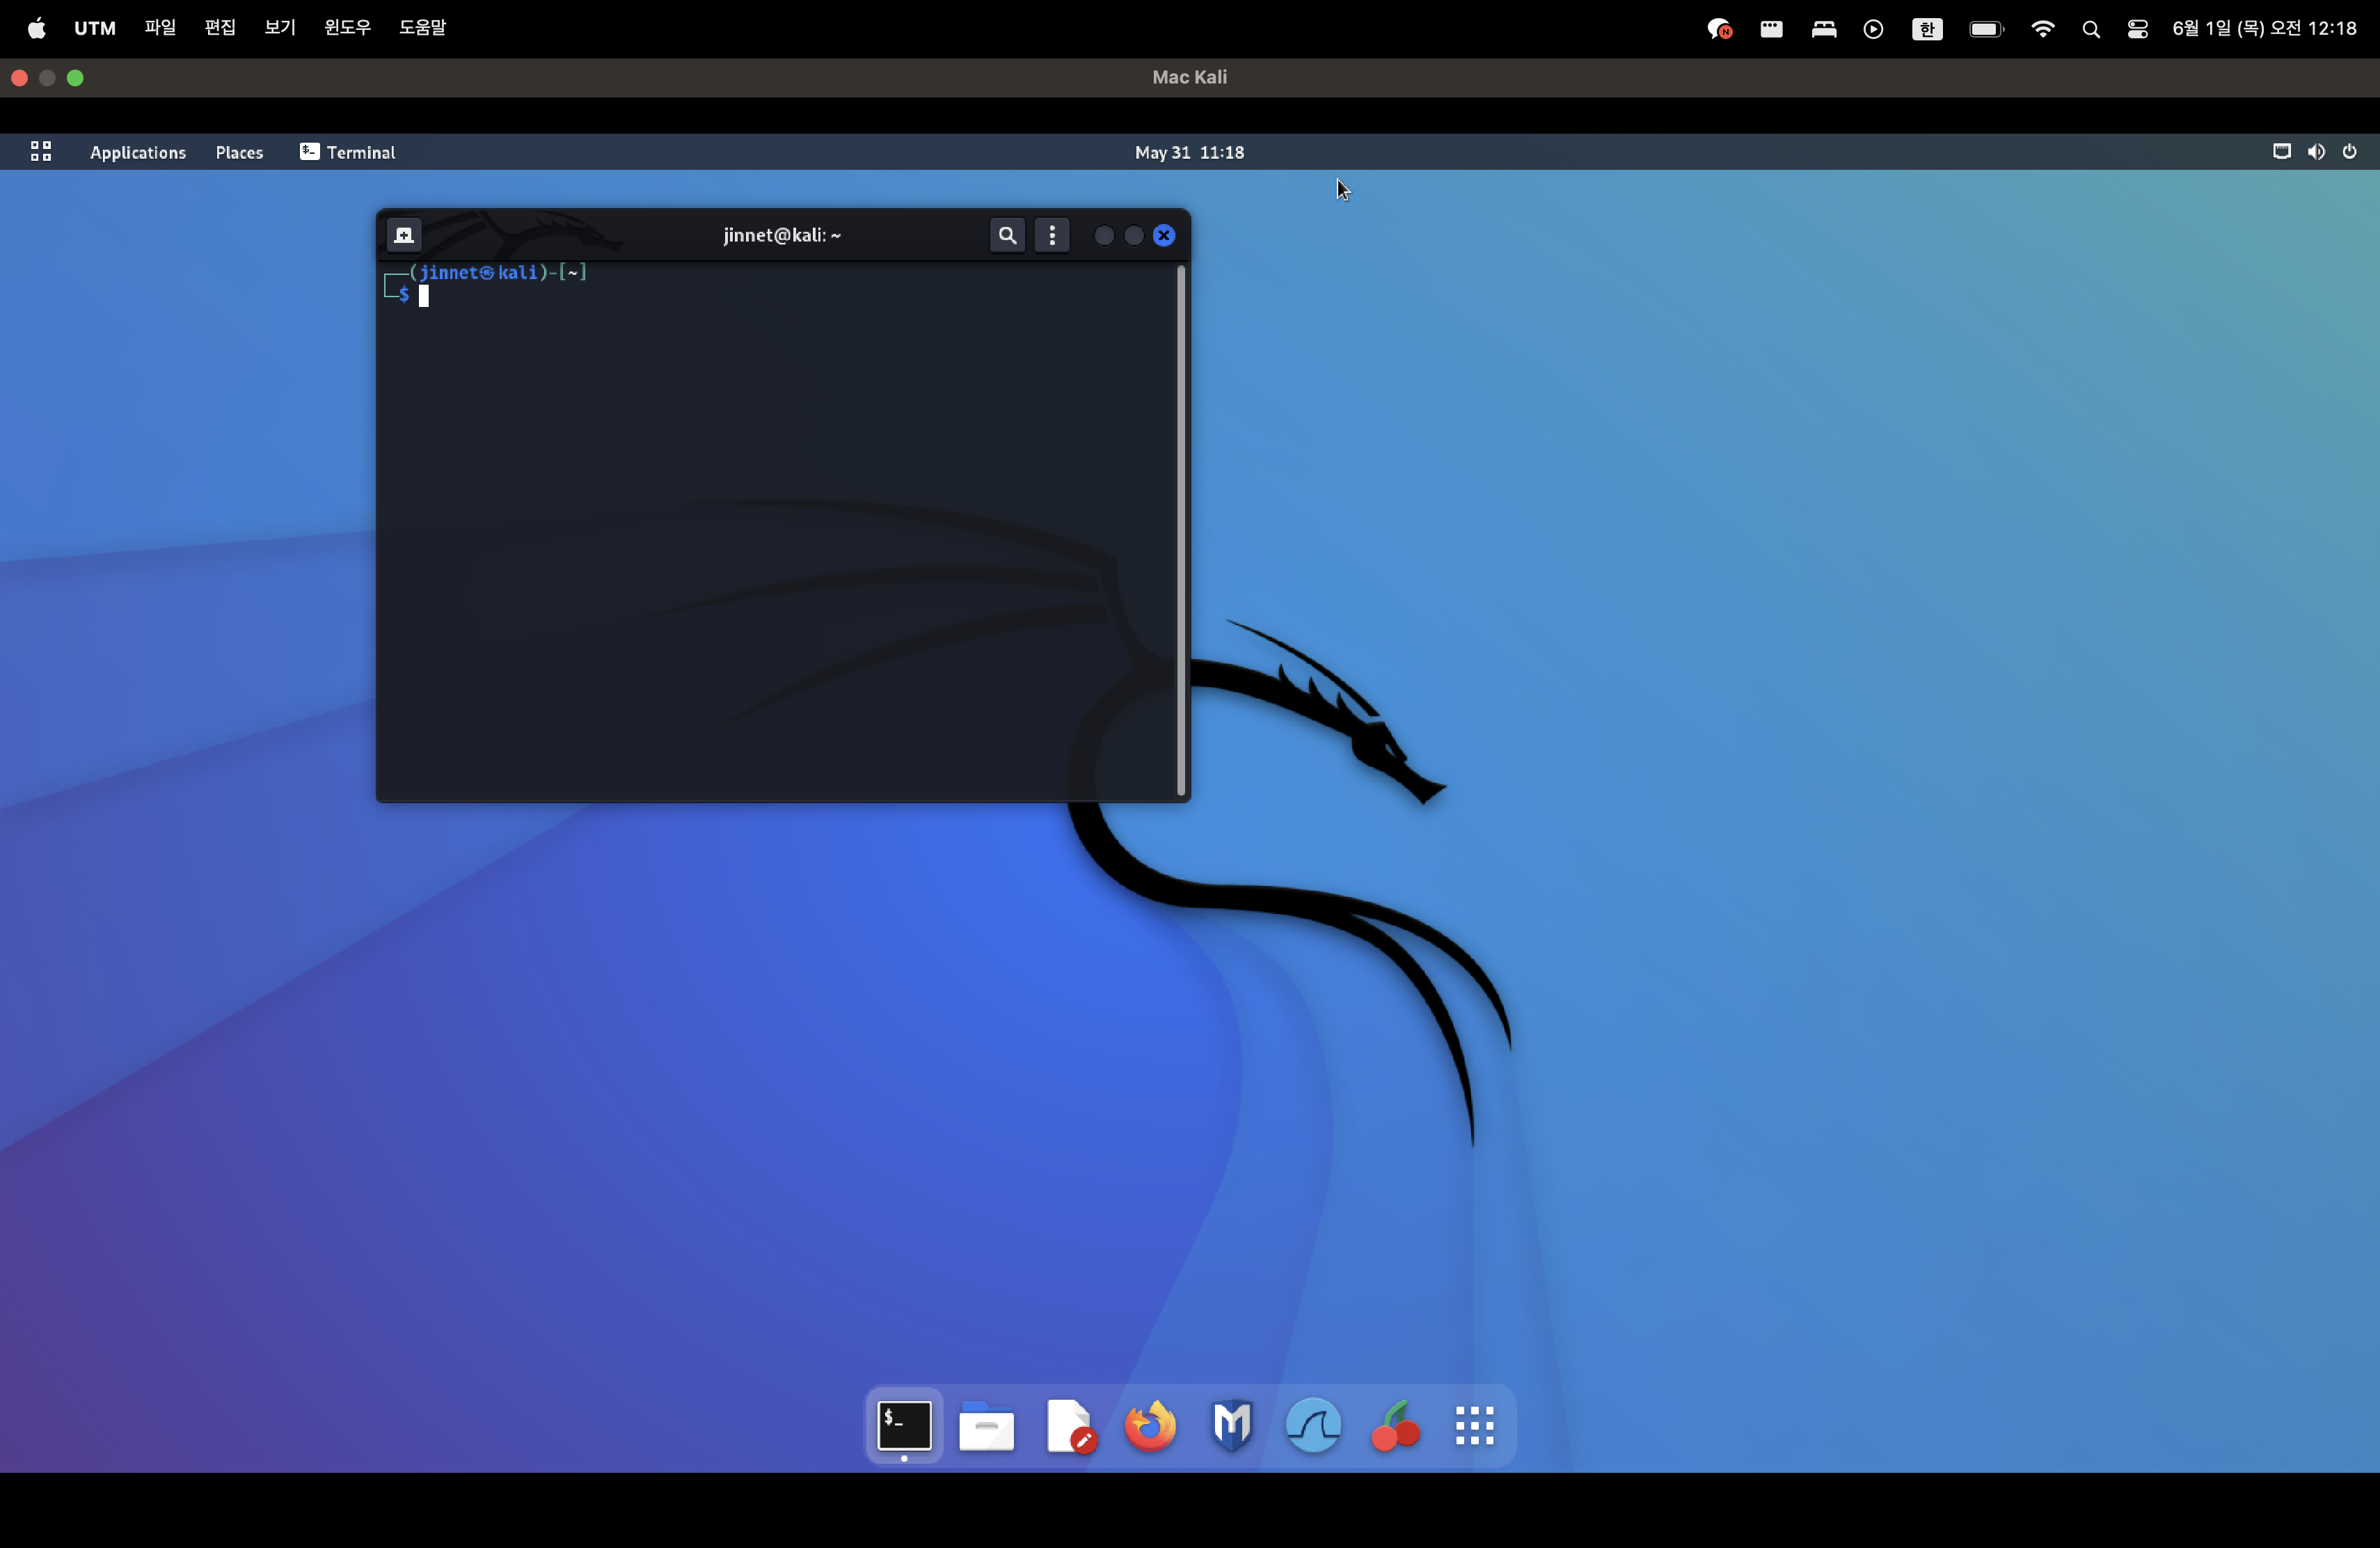Launch the text editor from dock

click(1069, 1425)
